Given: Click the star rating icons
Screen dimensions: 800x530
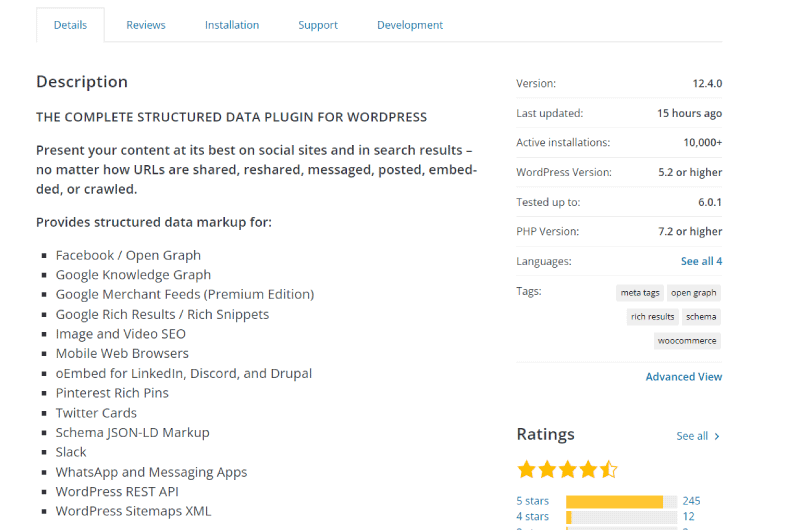Looking at the screenshot, I should (x=567, y=469).
